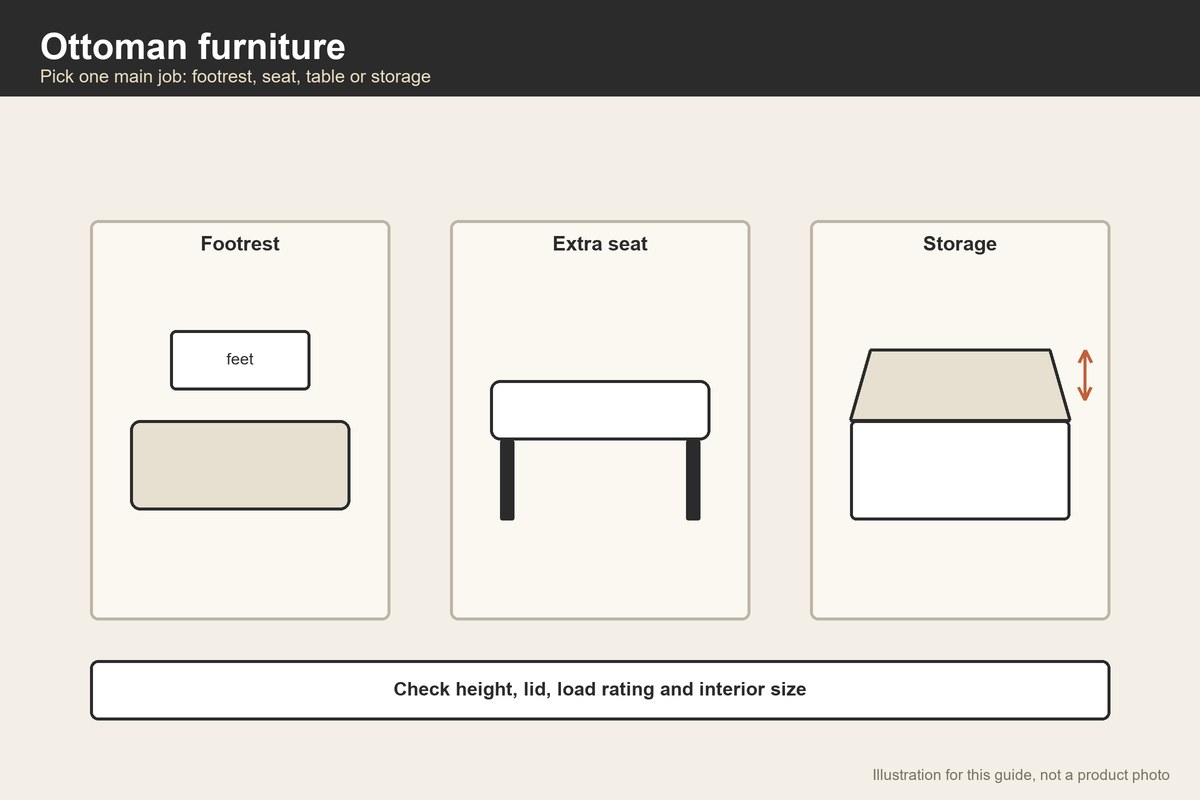Click the white cushion of the extra seat
This screenshot has width=1200, height=800.
click(x=600, y=410)
